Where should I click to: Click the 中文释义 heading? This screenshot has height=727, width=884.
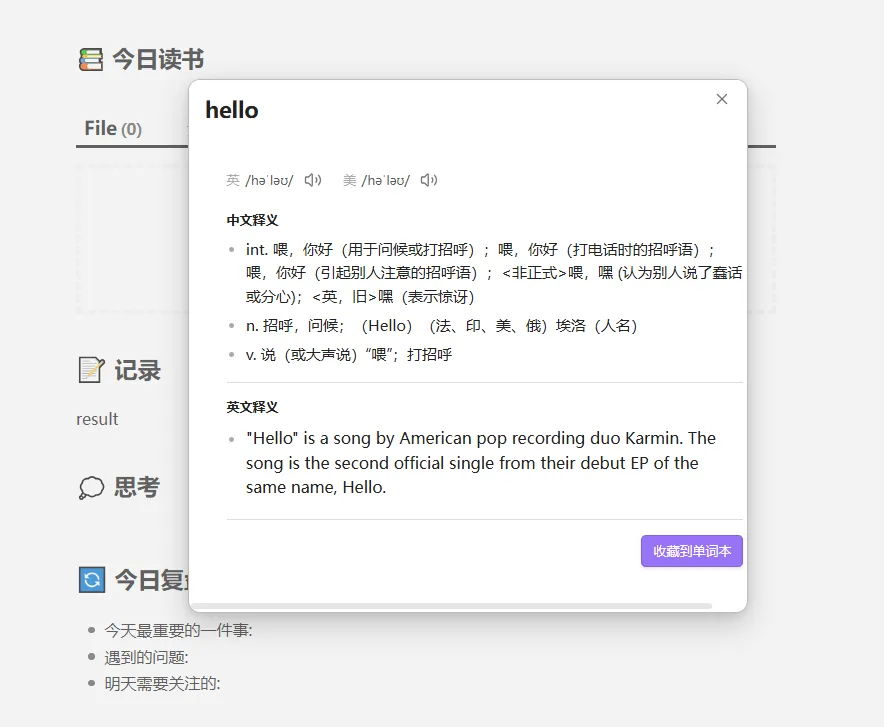pyautogui.click(x=253, y=220)
